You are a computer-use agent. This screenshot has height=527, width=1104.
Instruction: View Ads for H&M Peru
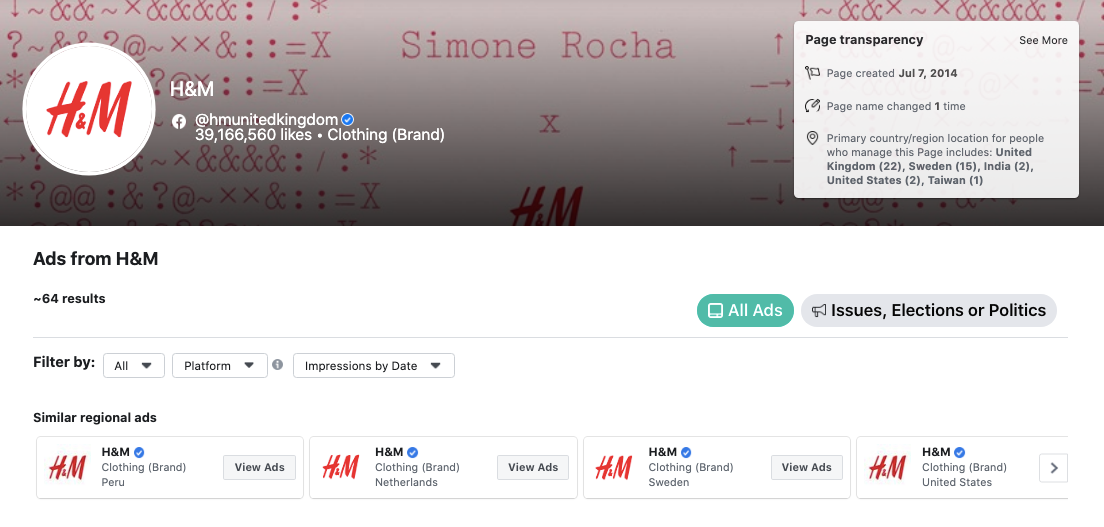coord(260,467)
